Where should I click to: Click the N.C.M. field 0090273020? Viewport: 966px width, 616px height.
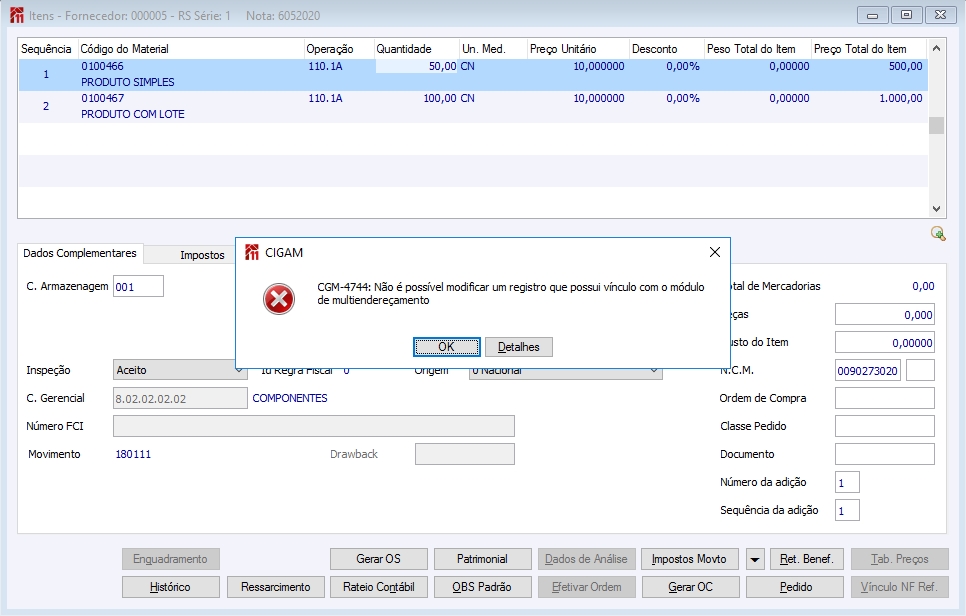(867, 371)
